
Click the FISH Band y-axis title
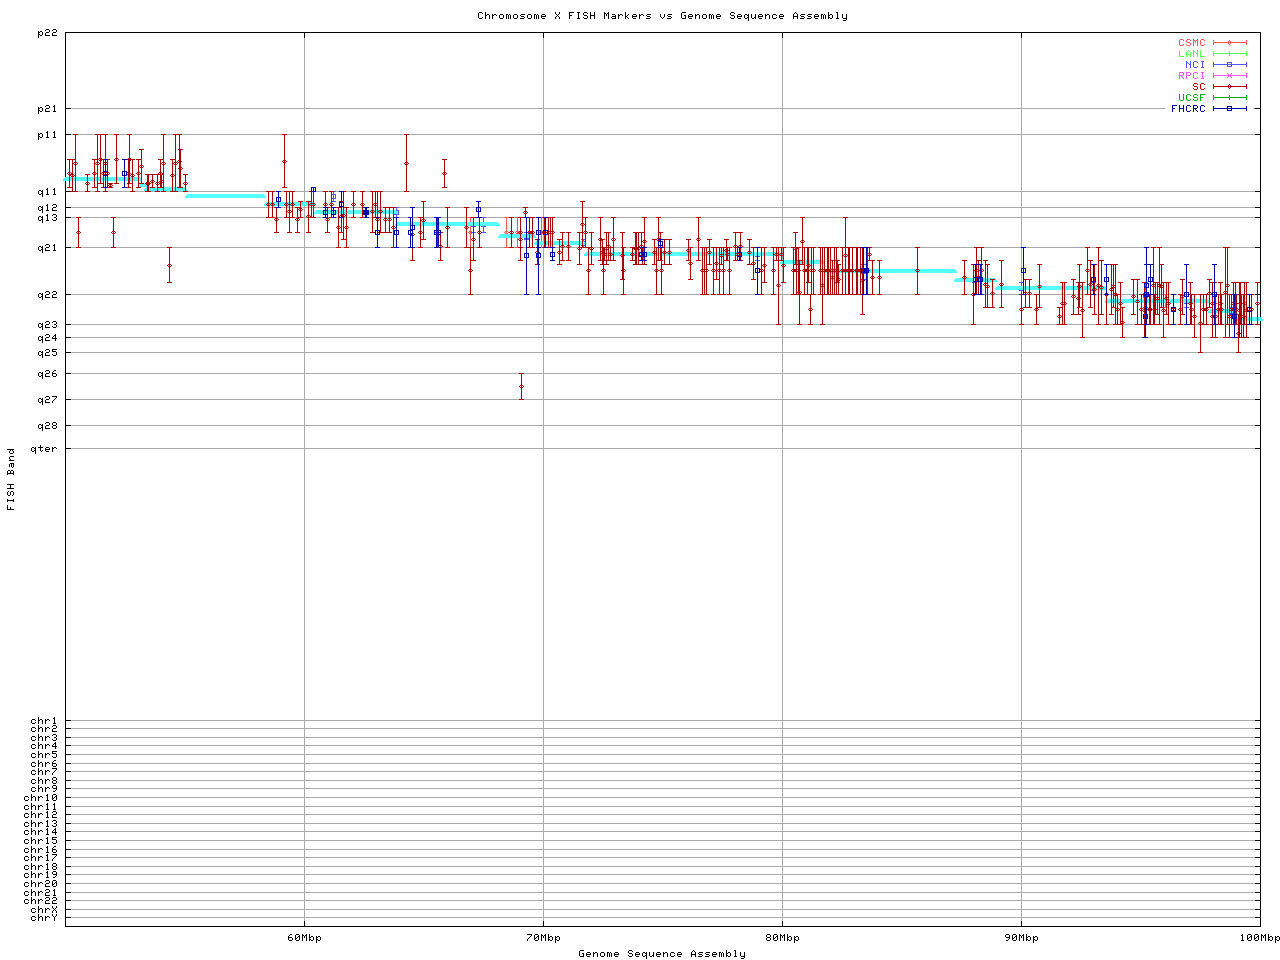tap(11, 479)
